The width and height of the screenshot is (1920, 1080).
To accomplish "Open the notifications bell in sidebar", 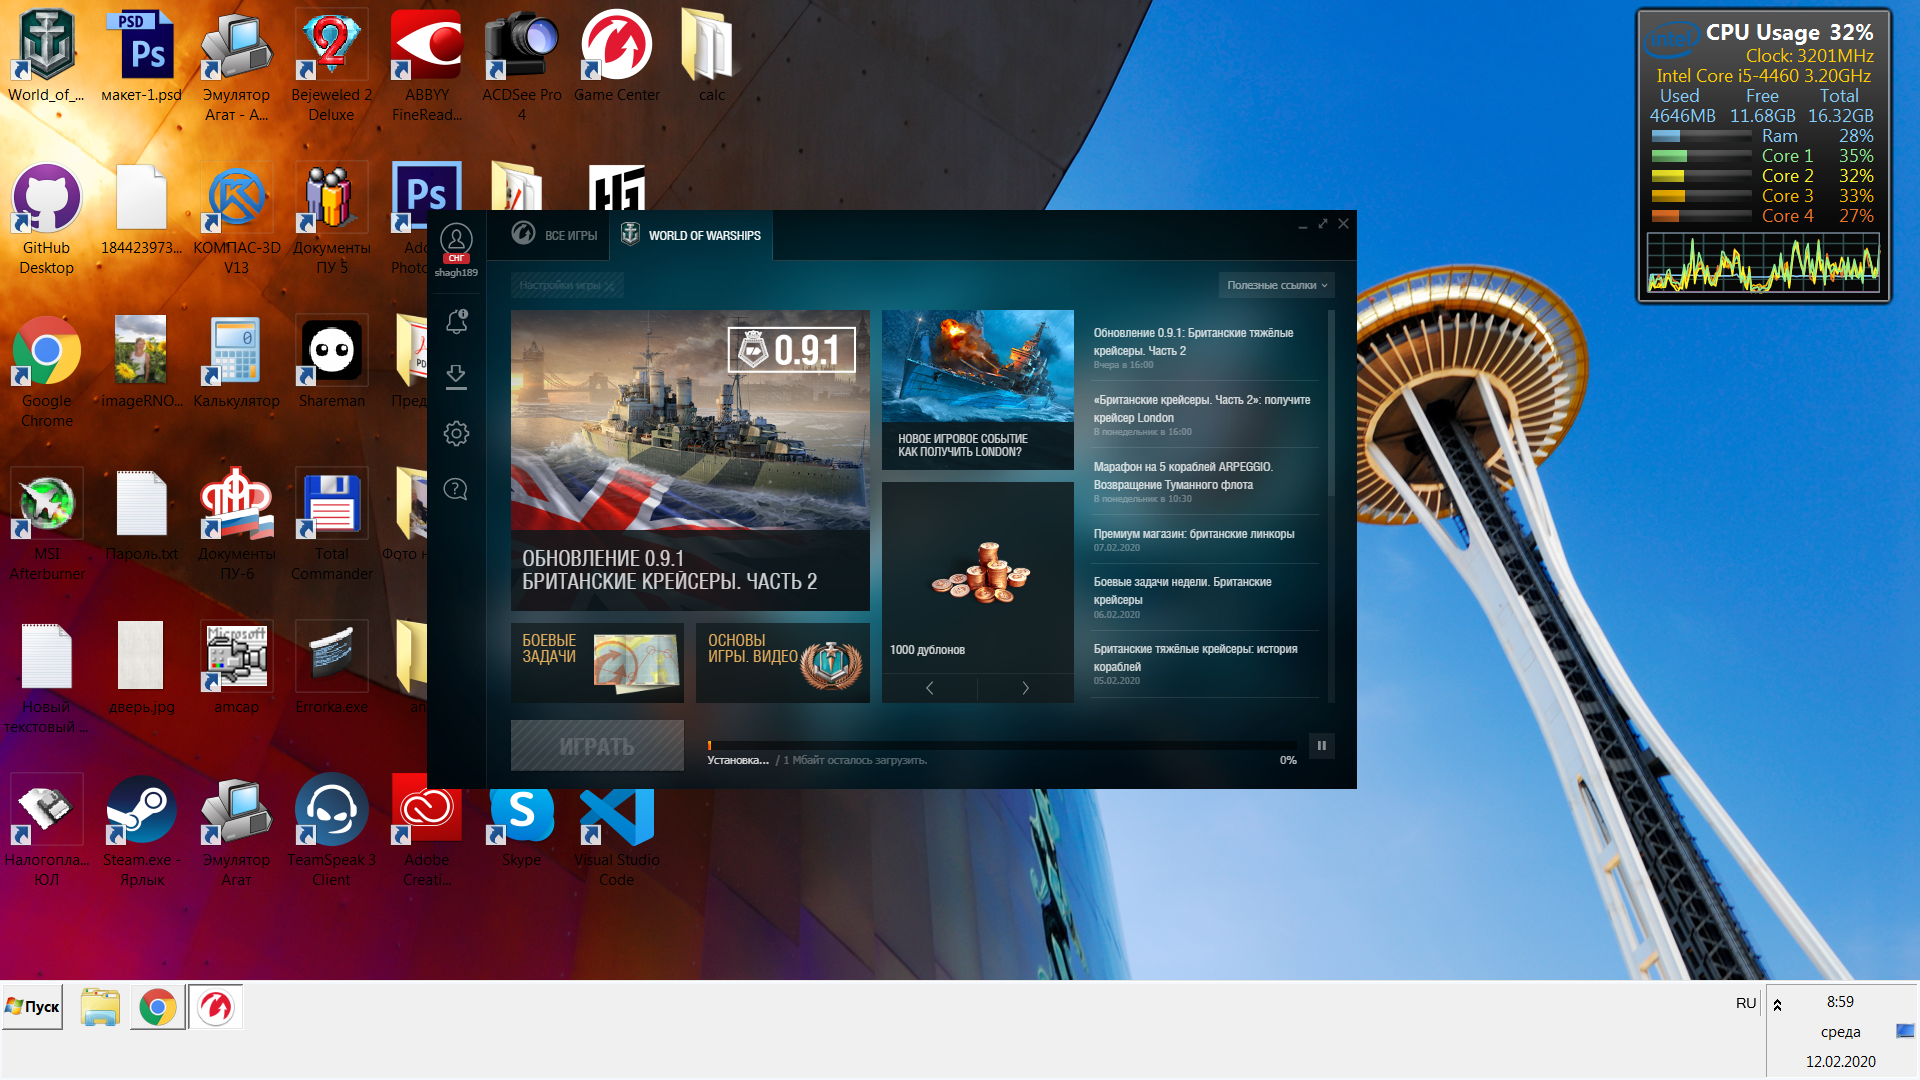I will pos(456,322).
